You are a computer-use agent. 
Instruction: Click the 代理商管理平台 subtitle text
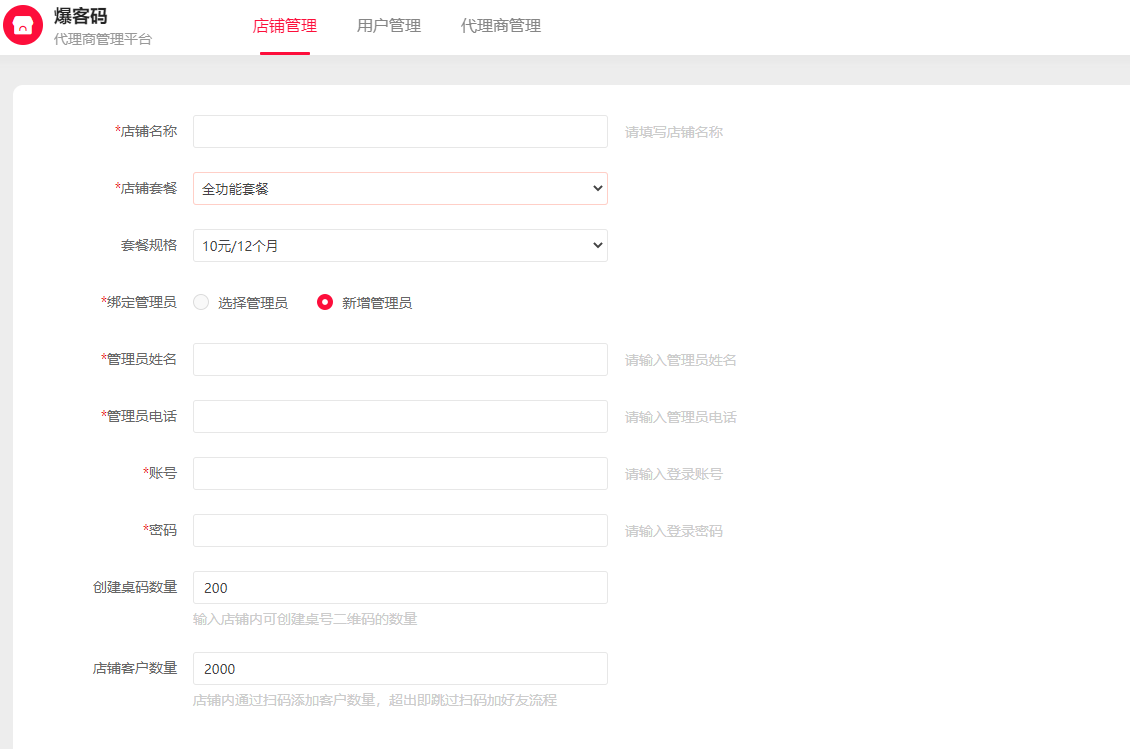pos(103,40)
